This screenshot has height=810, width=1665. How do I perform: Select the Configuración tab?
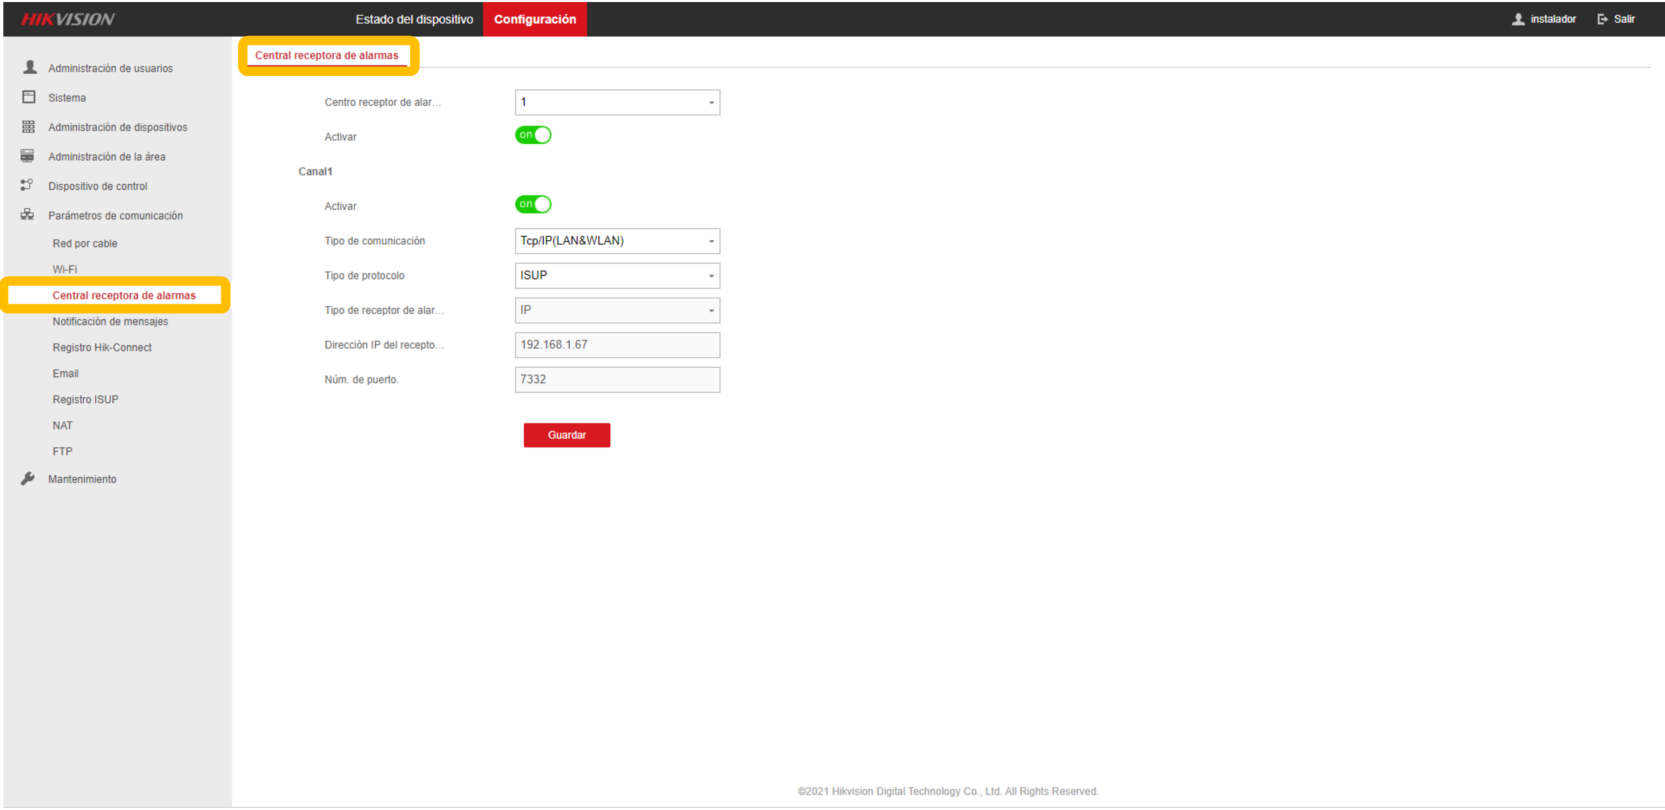click(x=535, y=19)
